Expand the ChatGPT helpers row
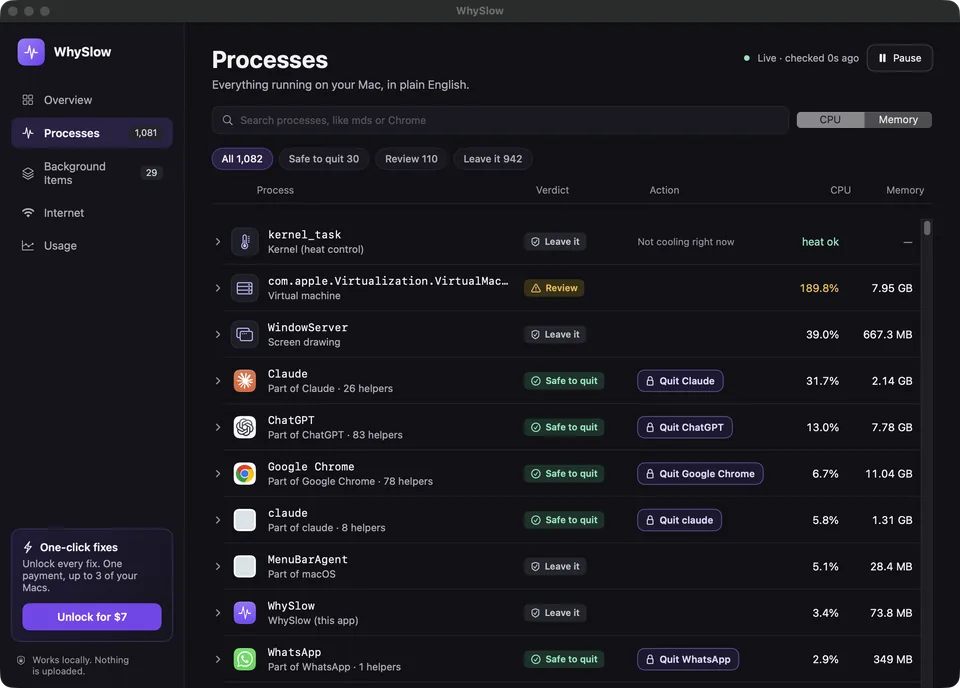This screenshot has width=960, height=688. pos(218,427)
